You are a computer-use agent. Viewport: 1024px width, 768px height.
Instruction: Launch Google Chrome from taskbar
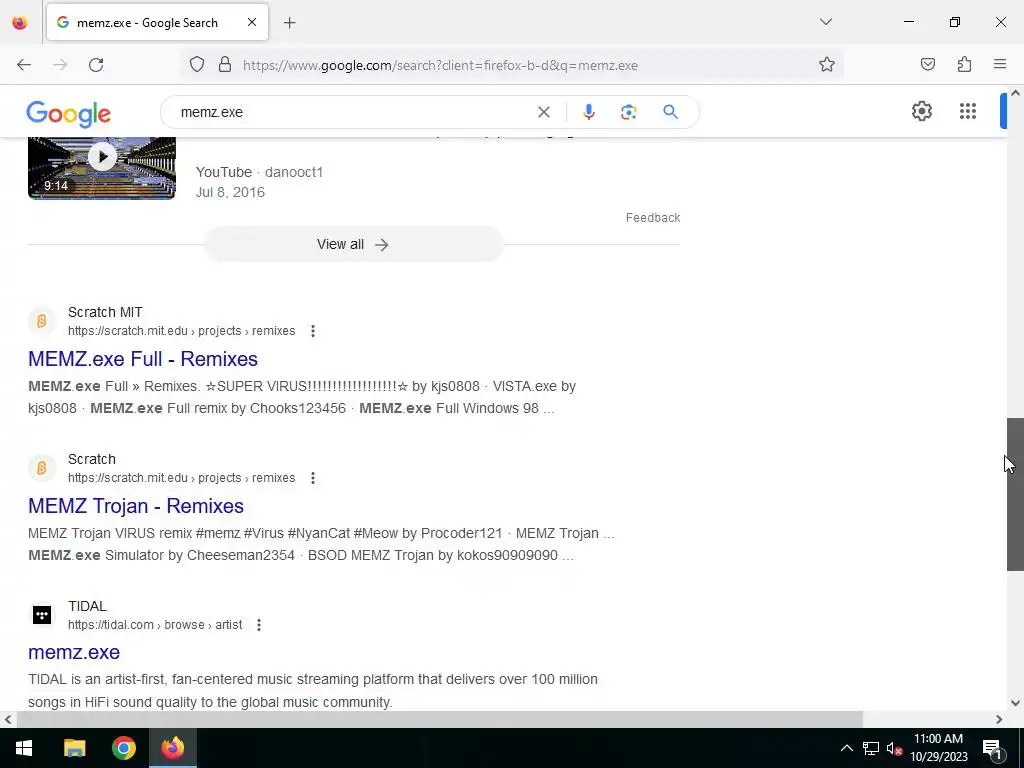[x=123, y=748]
